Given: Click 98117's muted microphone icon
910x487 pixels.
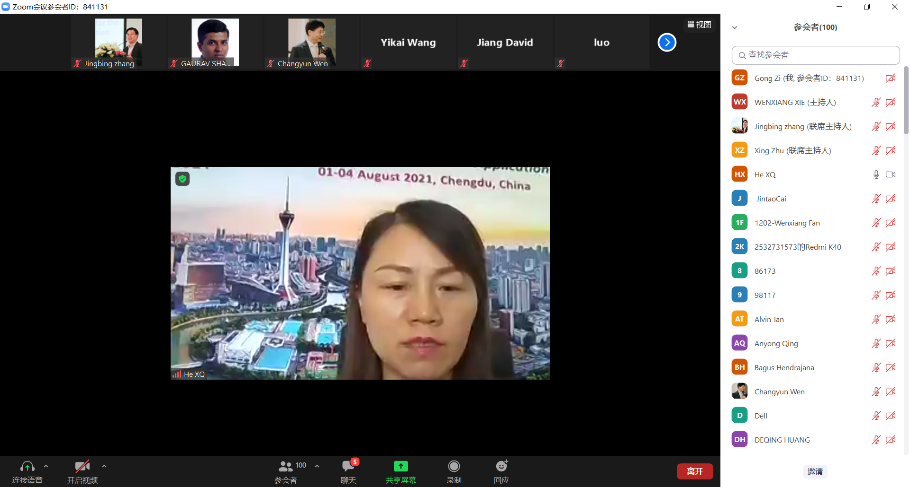Looking at the screenshot, I should [876, 295].
